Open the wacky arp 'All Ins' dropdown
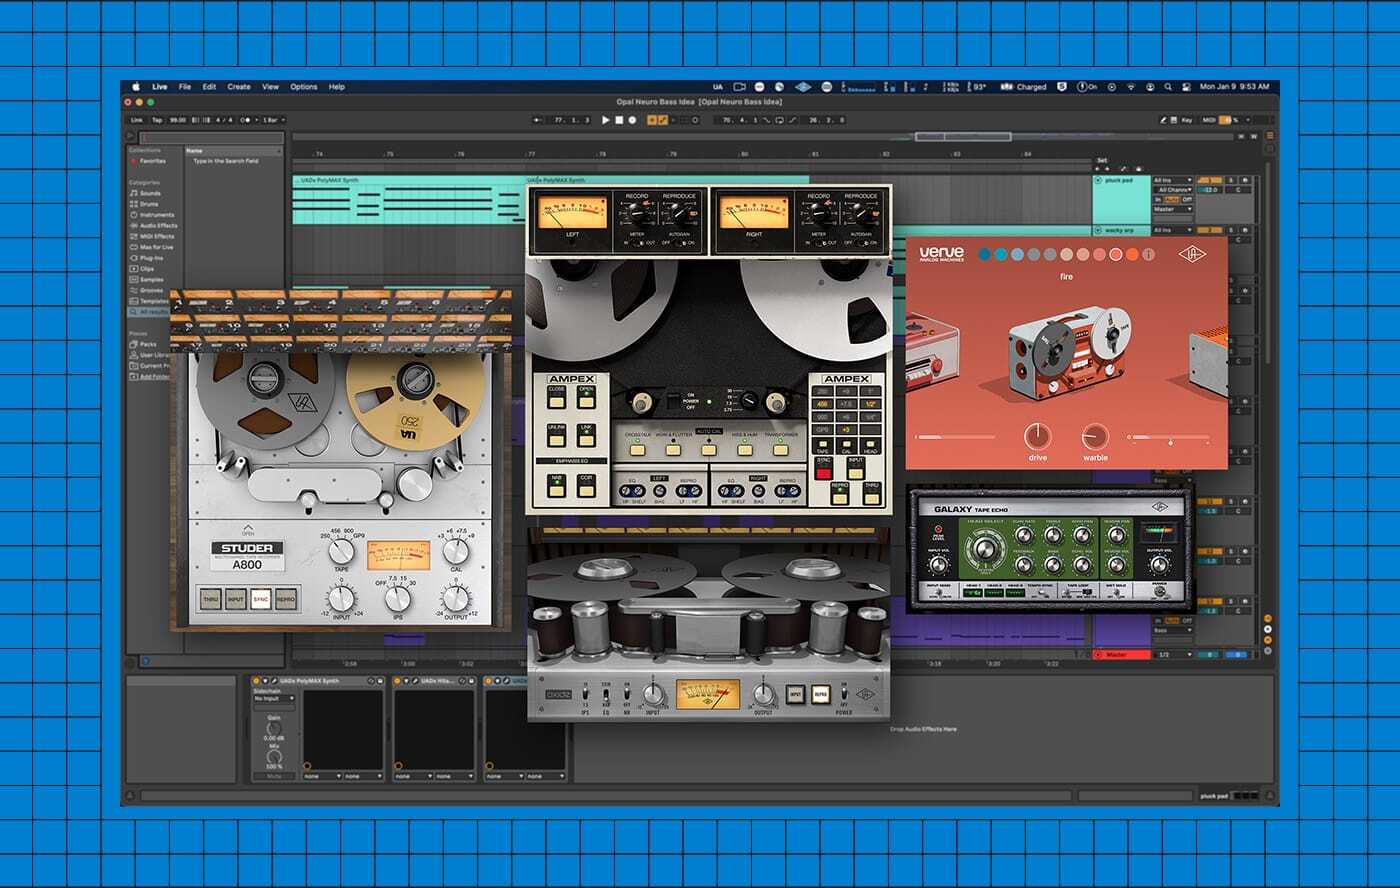The image size is (1400, 888). (x=1173, y=230)
